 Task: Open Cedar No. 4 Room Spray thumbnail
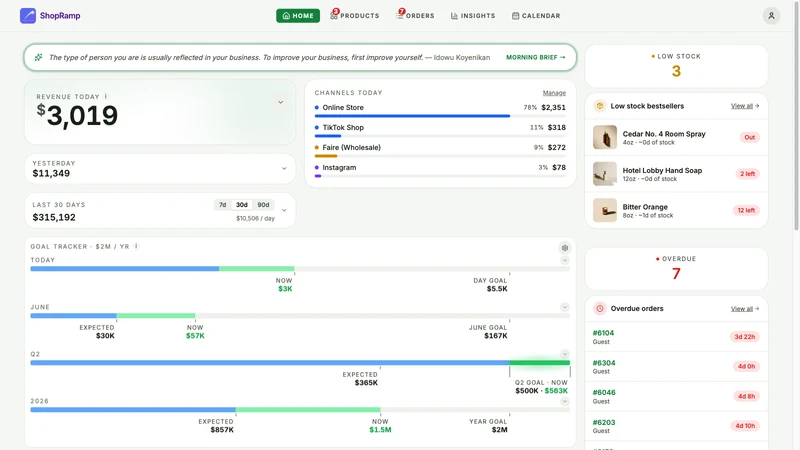605,137
